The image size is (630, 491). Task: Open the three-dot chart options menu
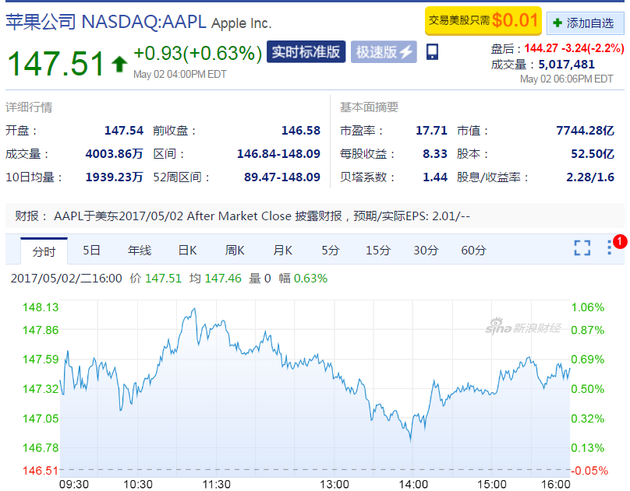(610, 248)
